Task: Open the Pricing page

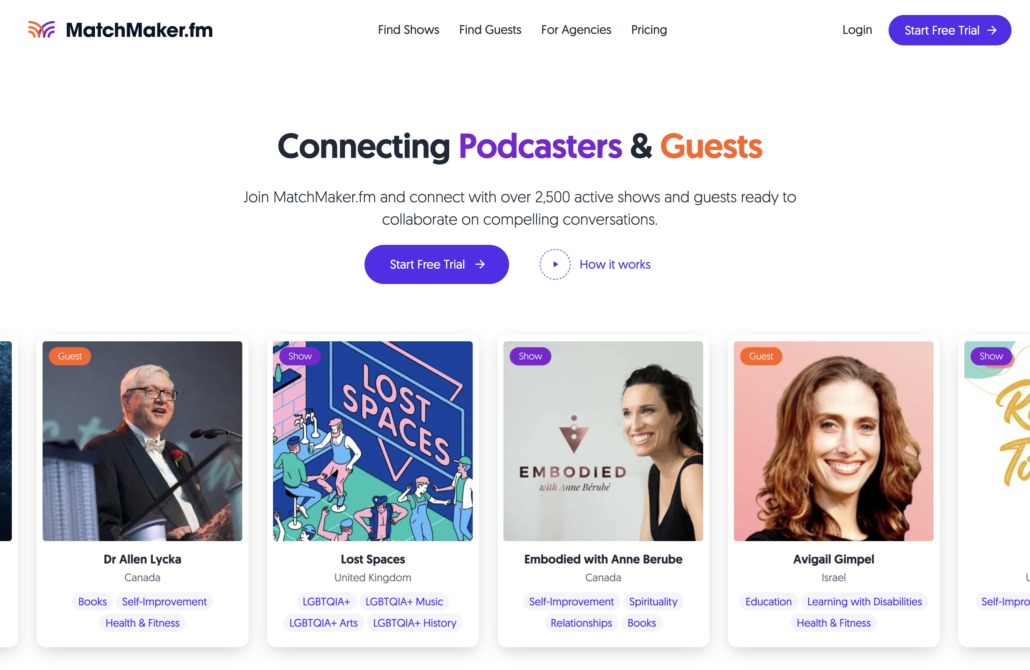Action: pos(649,30)
